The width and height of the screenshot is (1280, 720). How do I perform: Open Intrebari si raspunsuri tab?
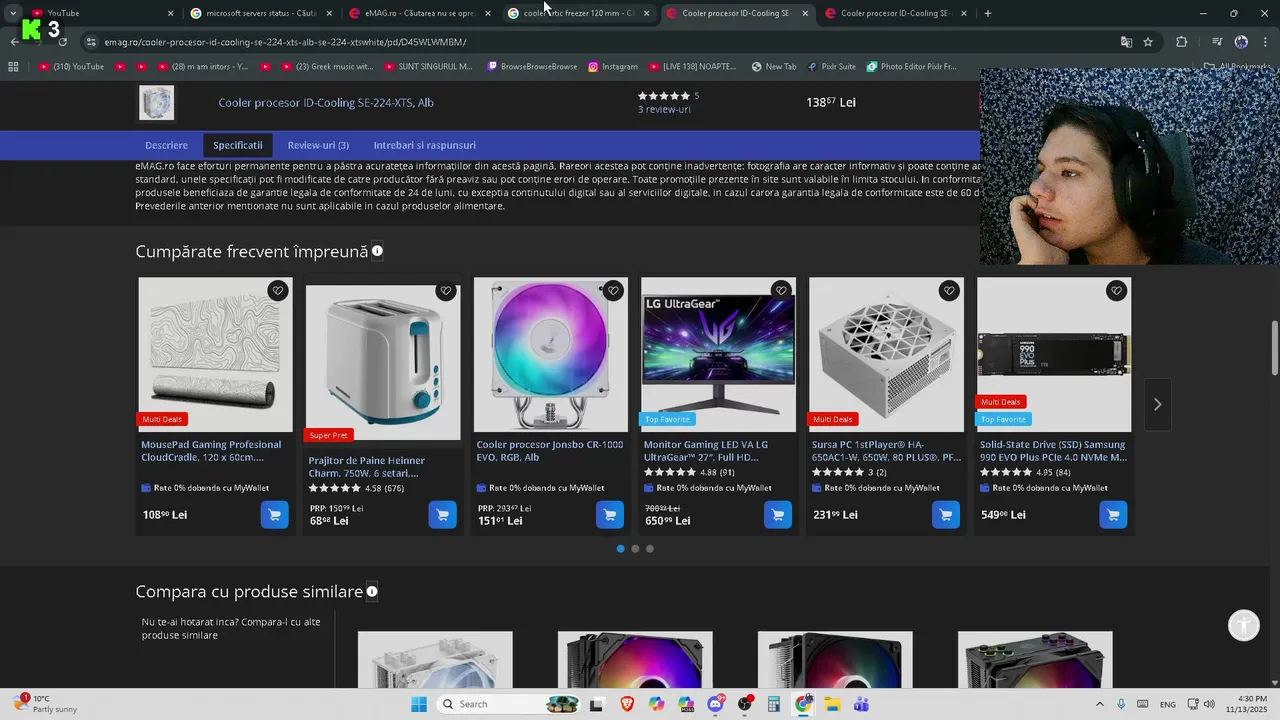tap(425, 145)
